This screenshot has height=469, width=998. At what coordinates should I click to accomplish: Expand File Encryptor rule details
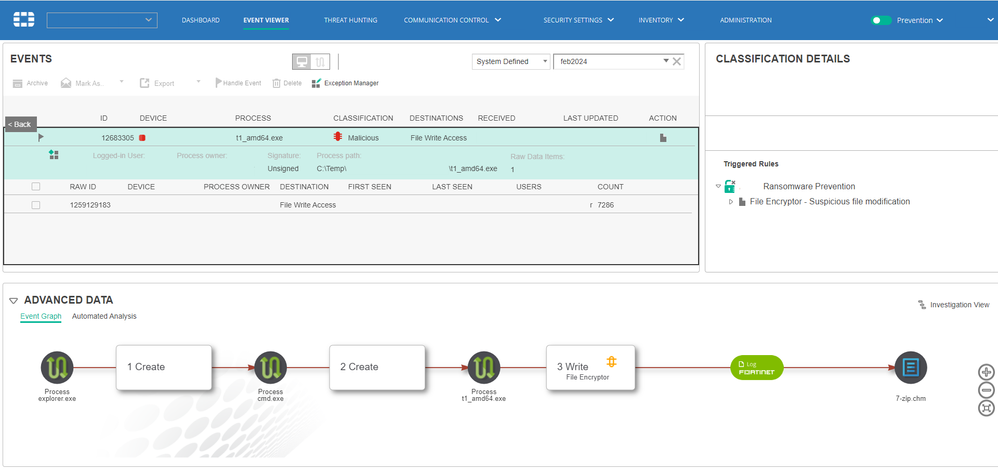(x=730, y=202)
